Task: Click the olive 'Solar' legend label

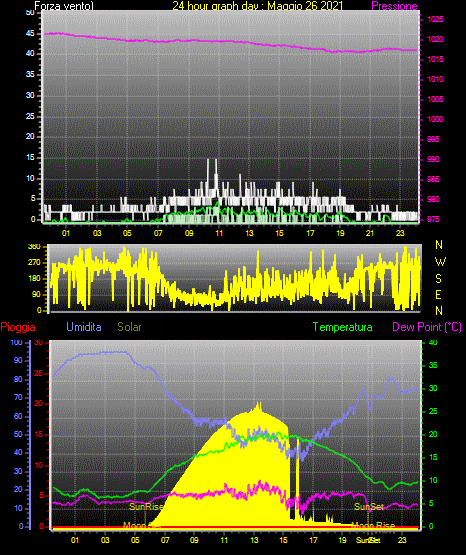Action: 129,327
